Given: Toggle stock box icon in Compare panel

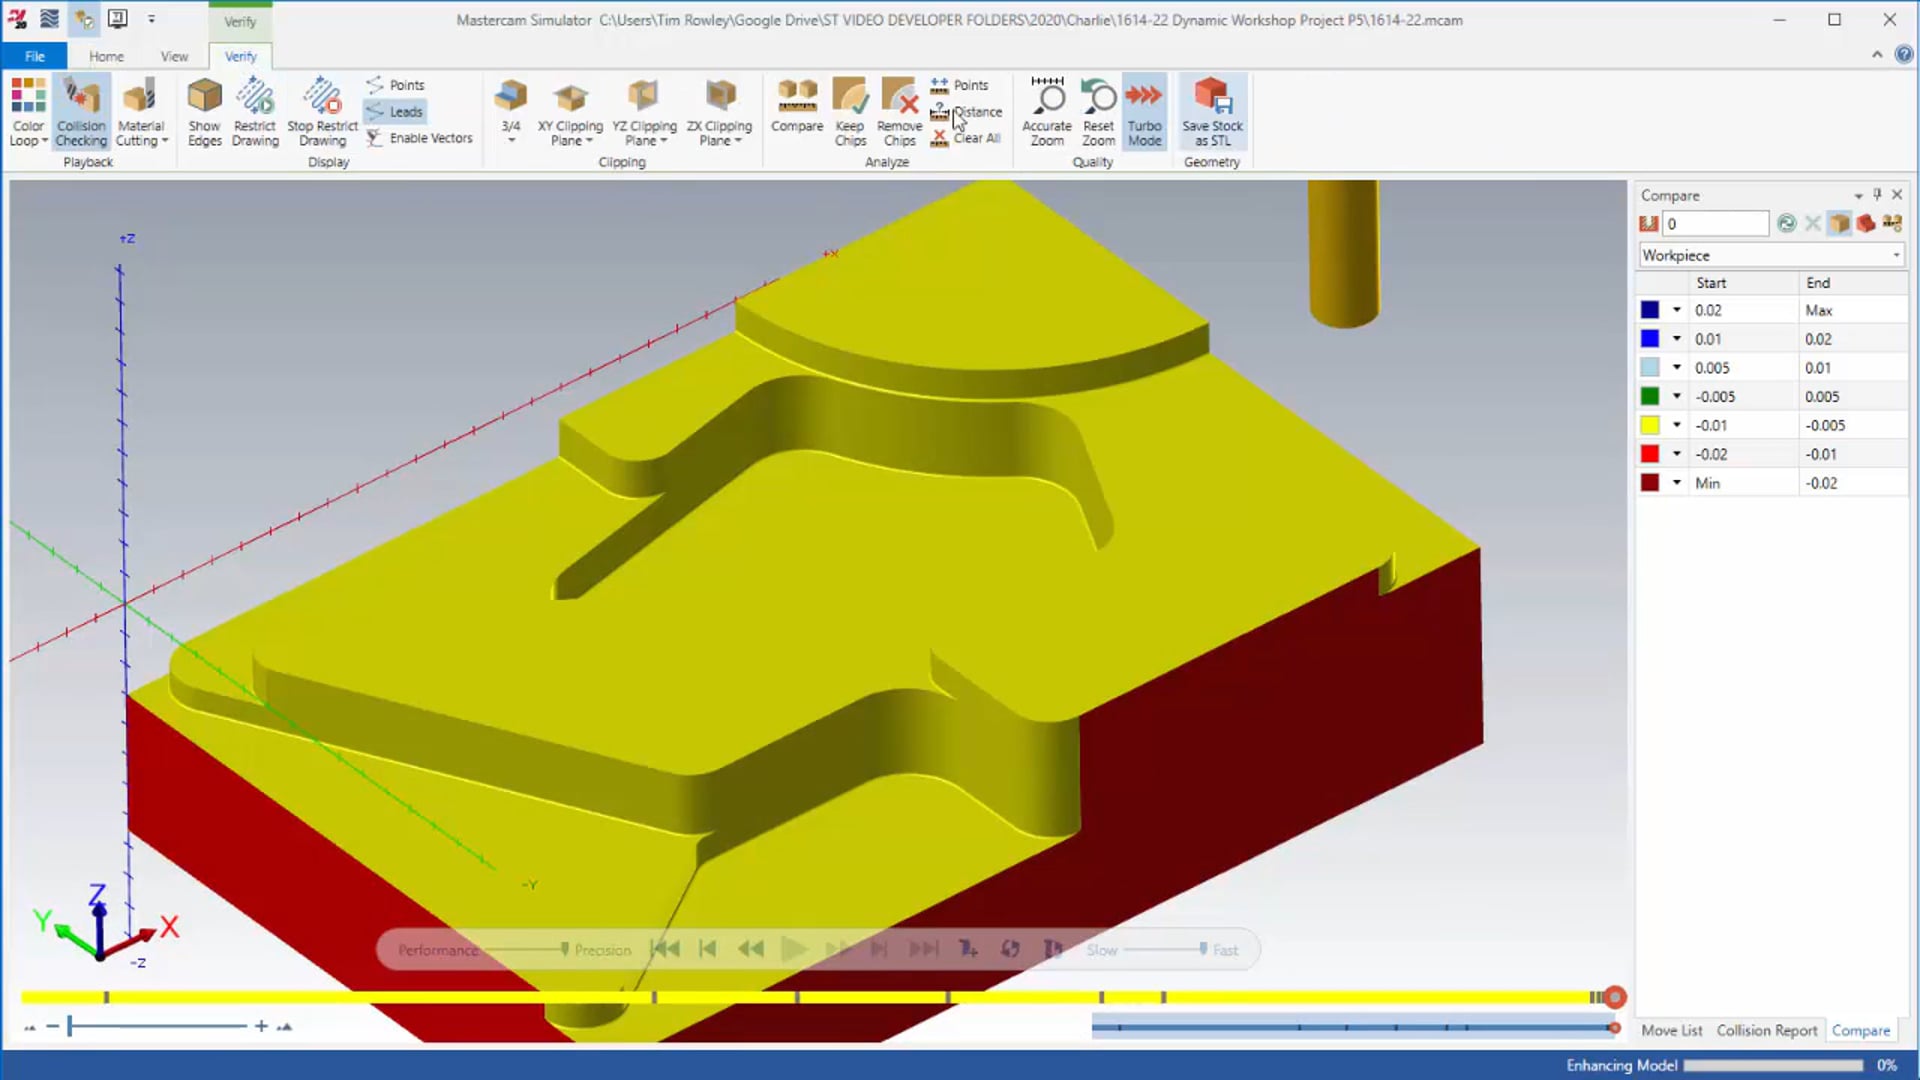Looking at the screenshot, I should [1839, 223].
